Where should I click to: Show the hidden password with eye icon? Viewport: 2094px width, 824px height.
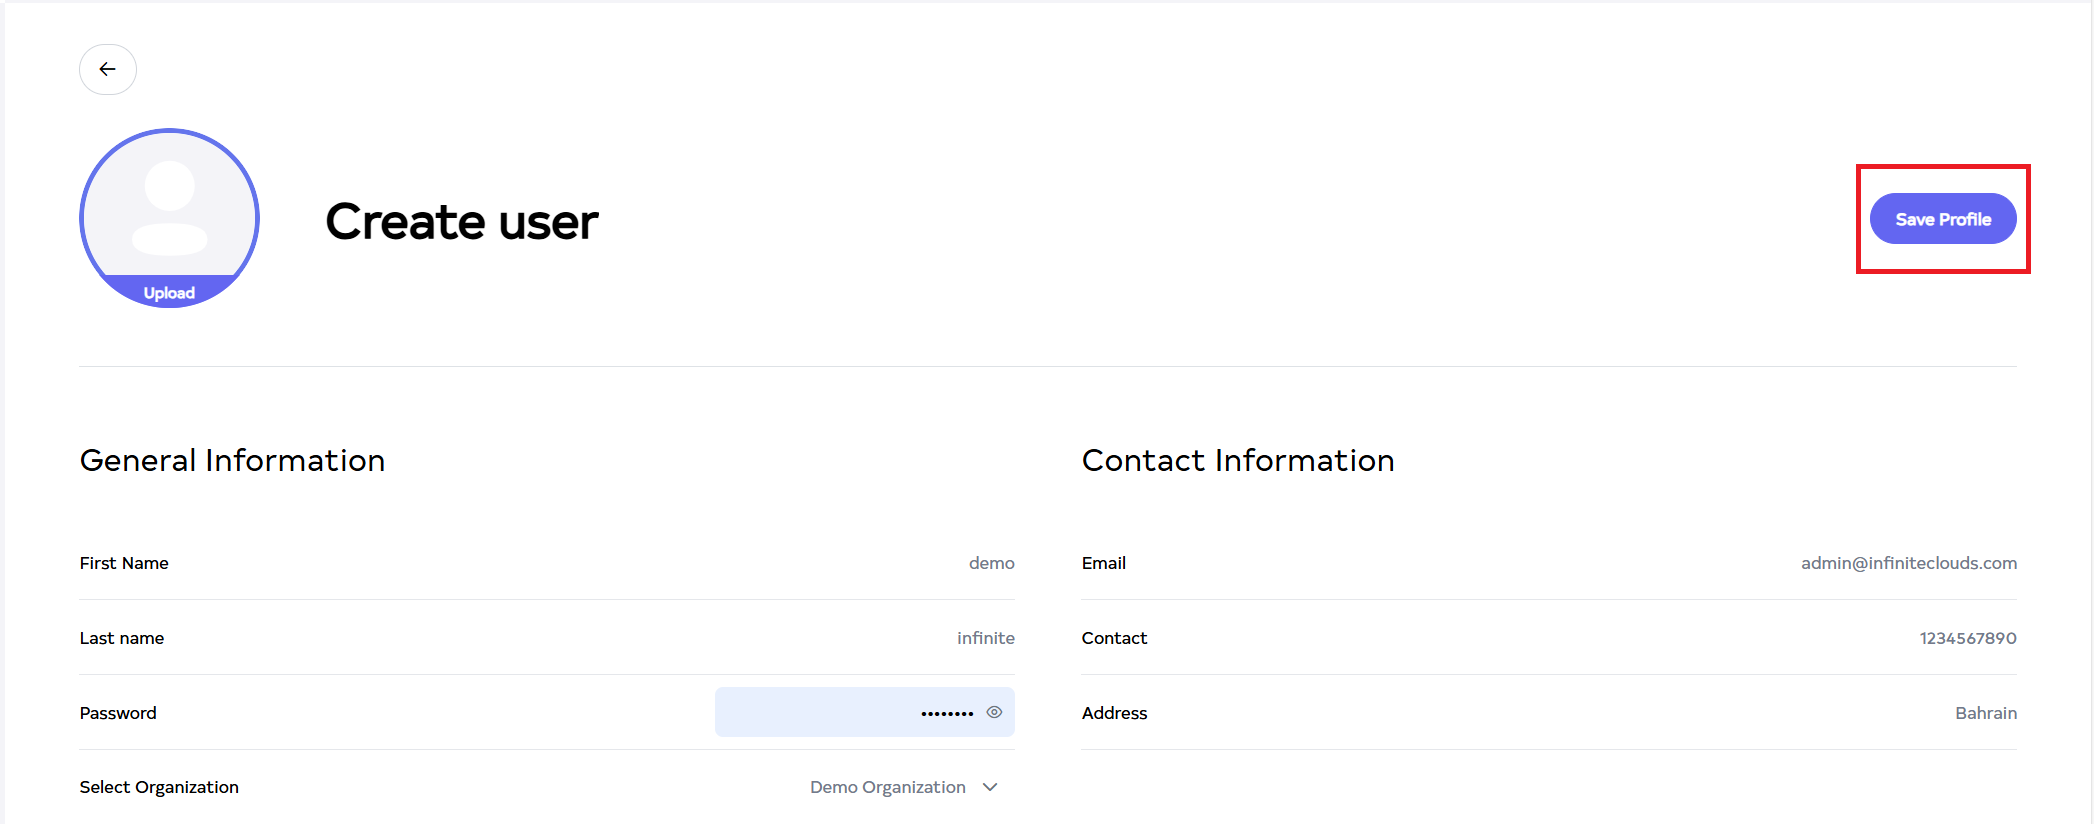tap(994, 712)
